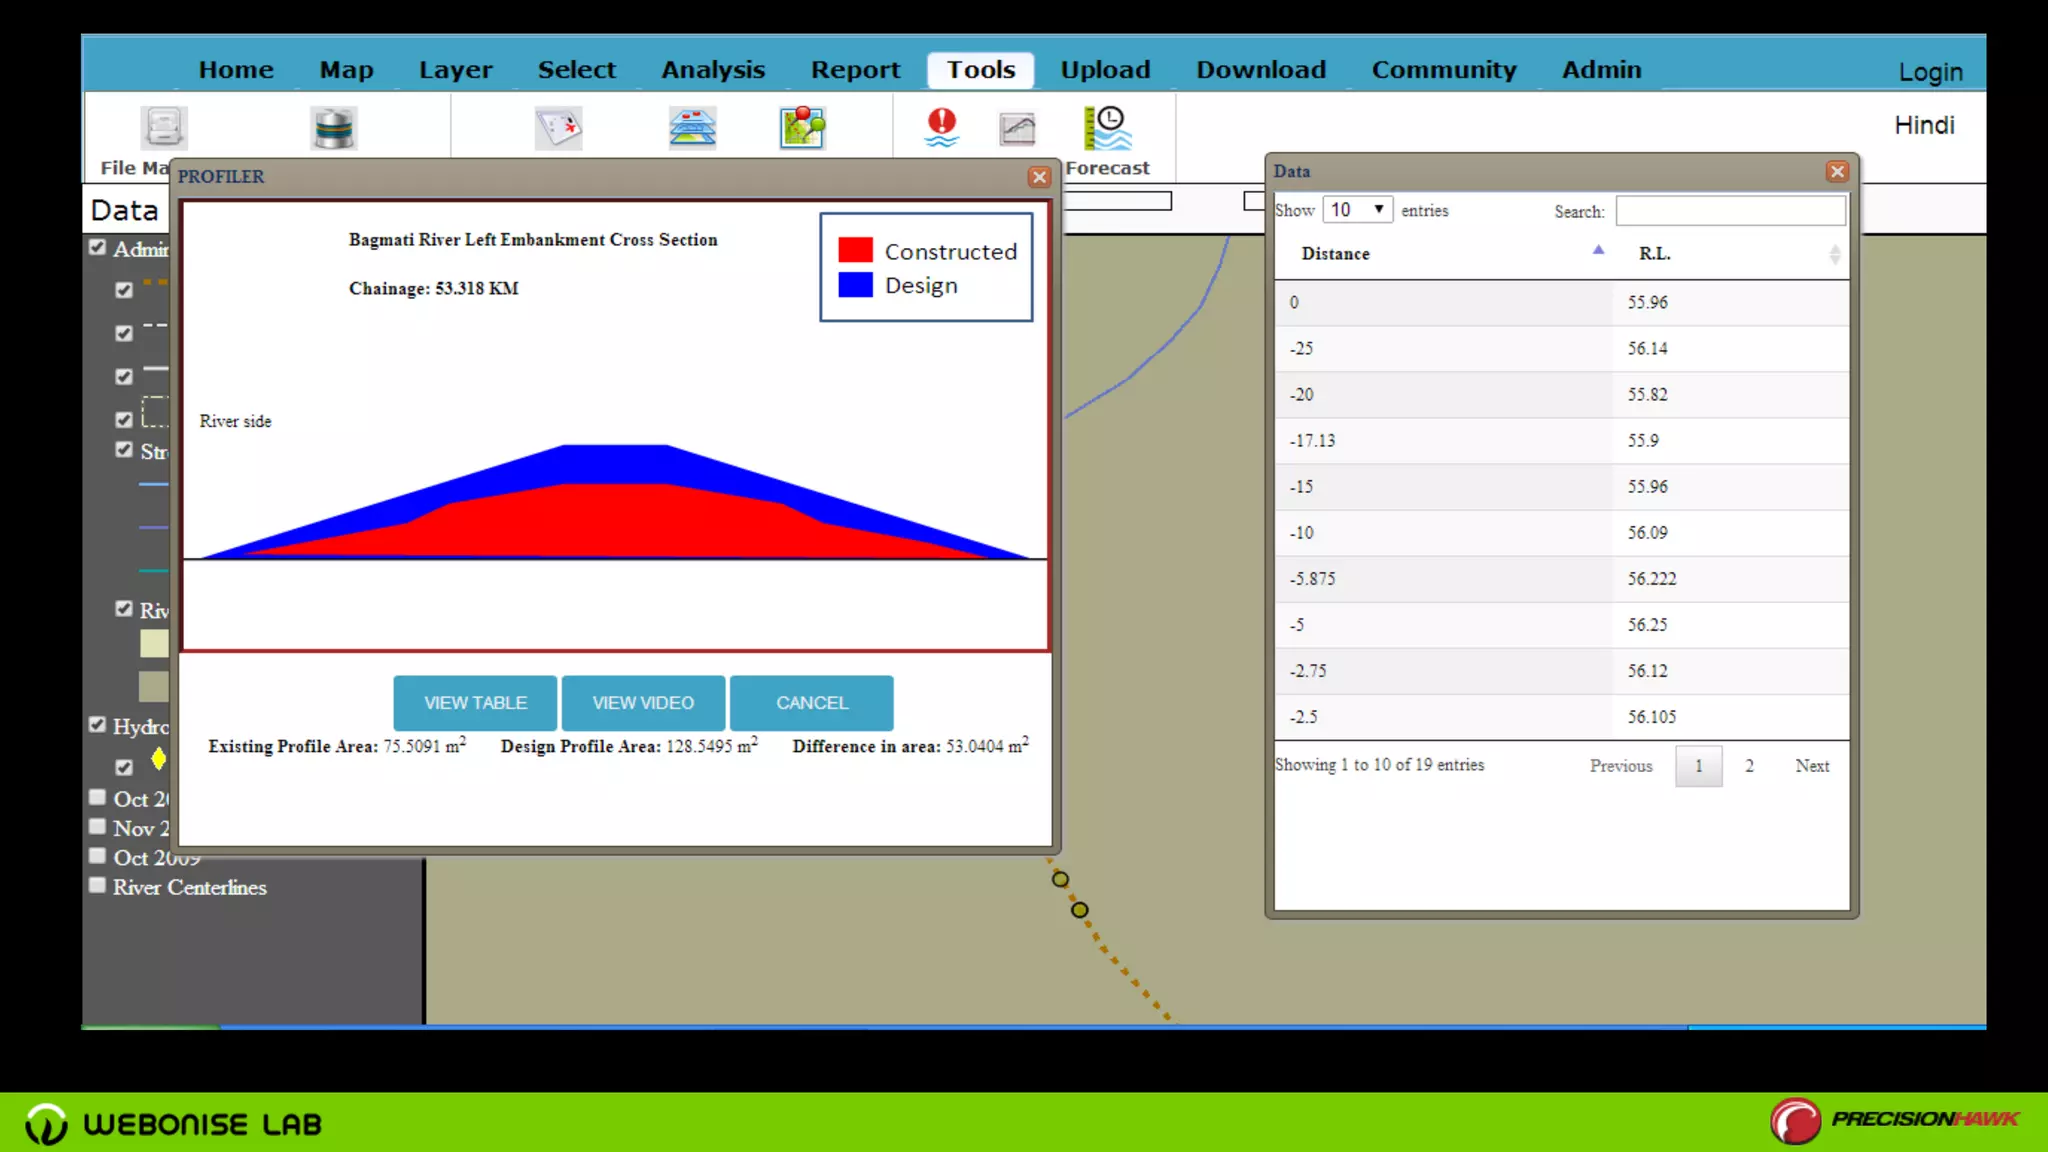Click the map with pushpins icon
This screenshot has width=2048, height=1152.
(x=802, y=128)
